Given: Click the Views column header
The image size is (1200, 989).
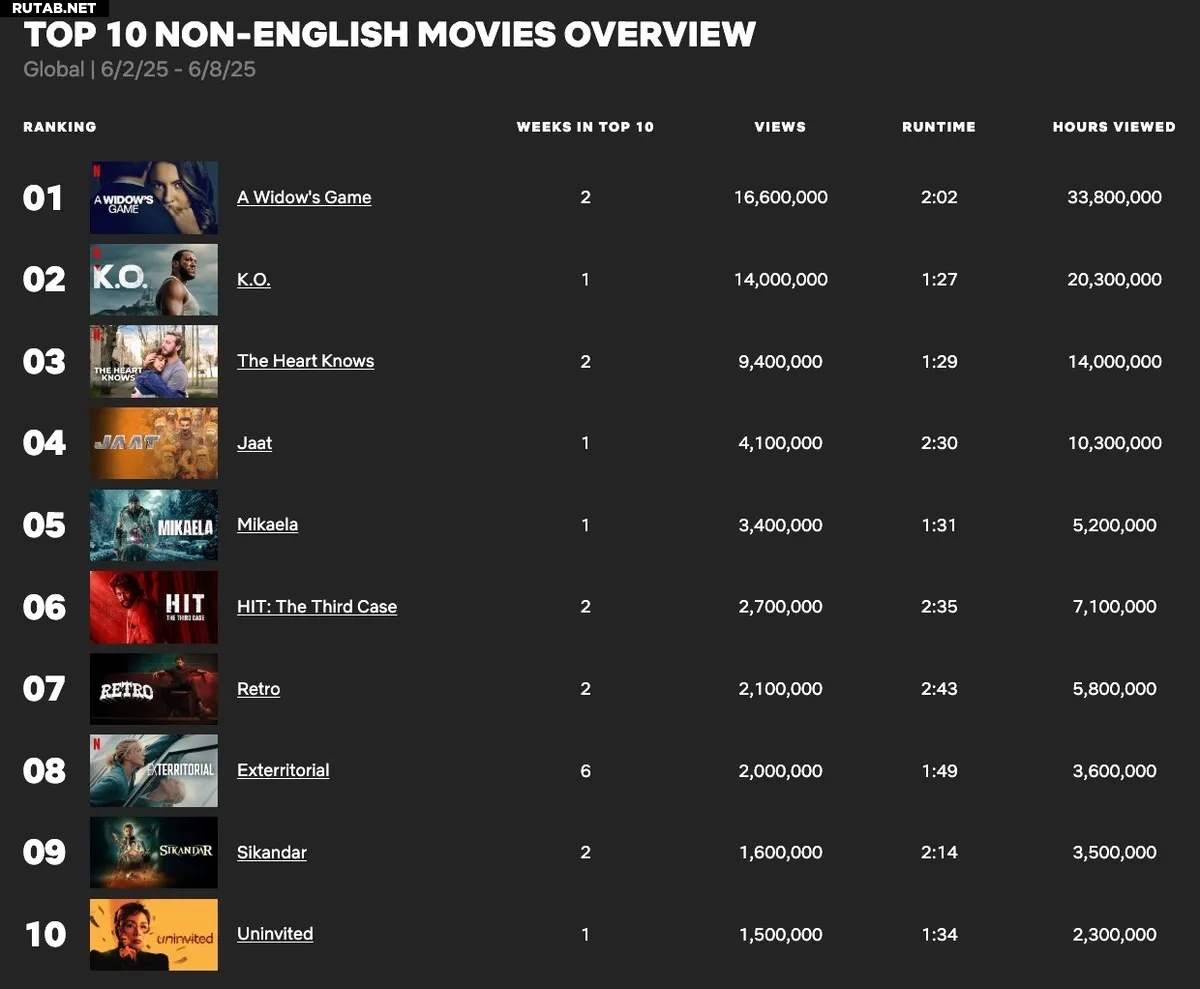Looking at the screenshot, I should pyautogui.click(x=780, y=127).
